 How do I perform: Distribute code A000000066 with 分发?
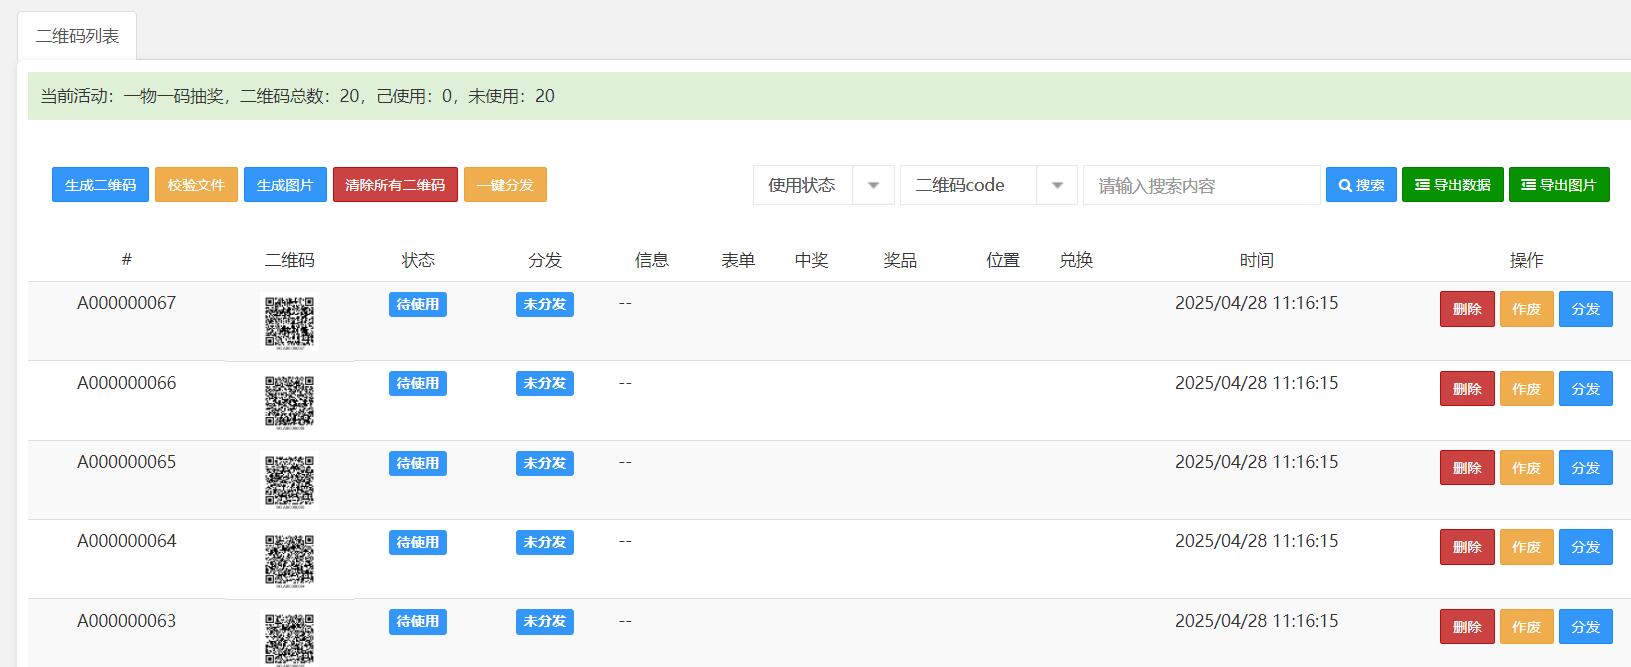pyautogui.click(x=1586, y=389)
